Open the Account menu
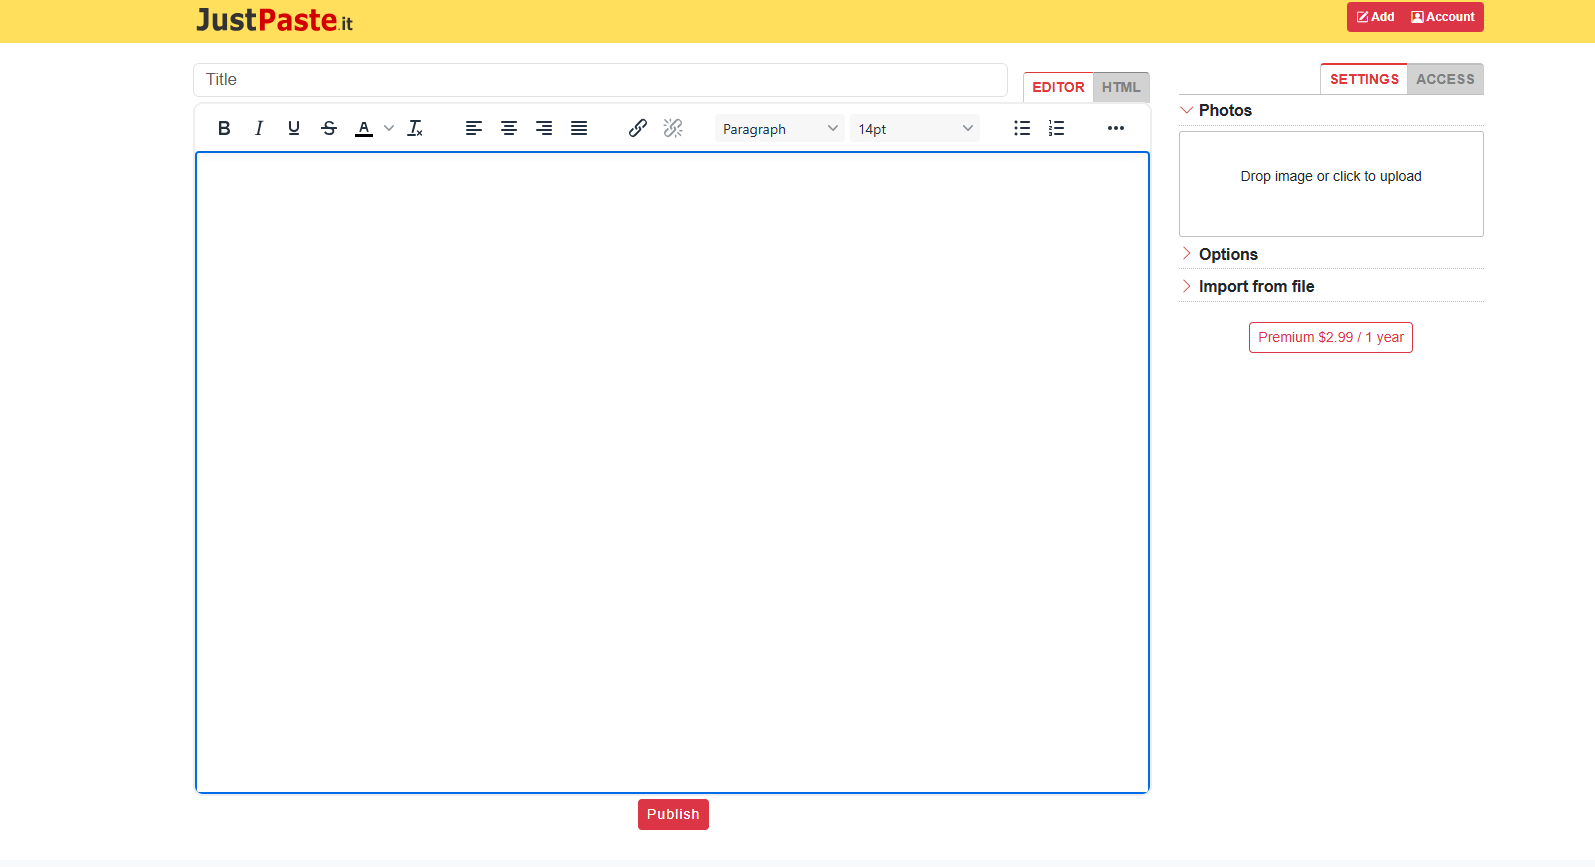Image resolution: width=1595 pixels, height=867 pixels. click(1443, 17)
